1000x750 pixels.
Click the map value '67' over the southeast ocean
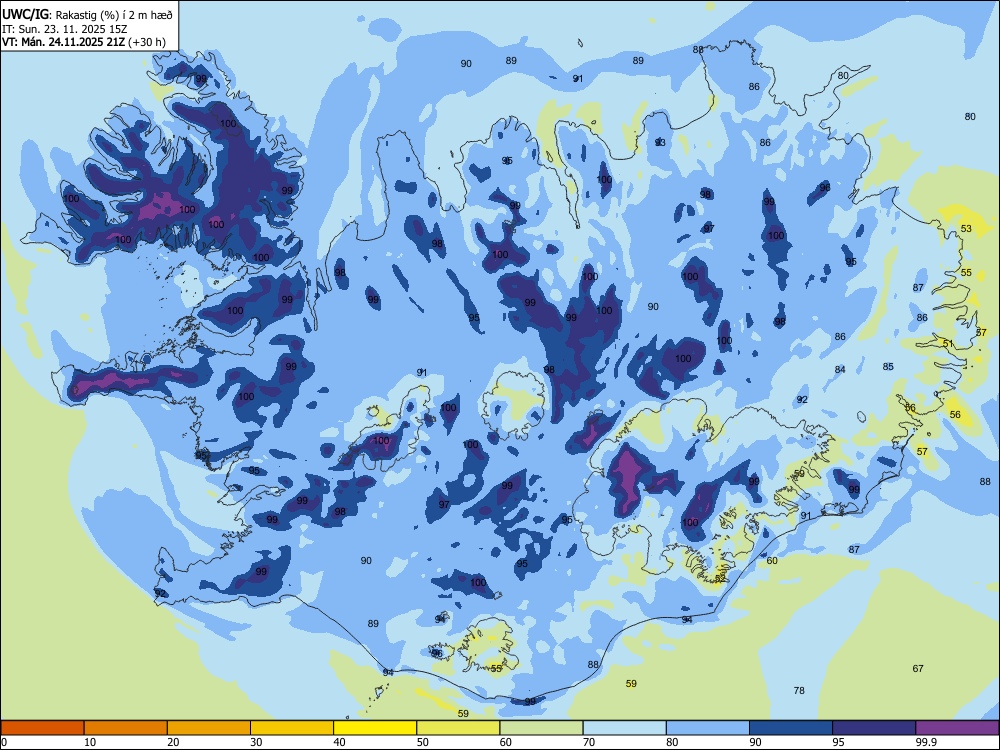918,668
